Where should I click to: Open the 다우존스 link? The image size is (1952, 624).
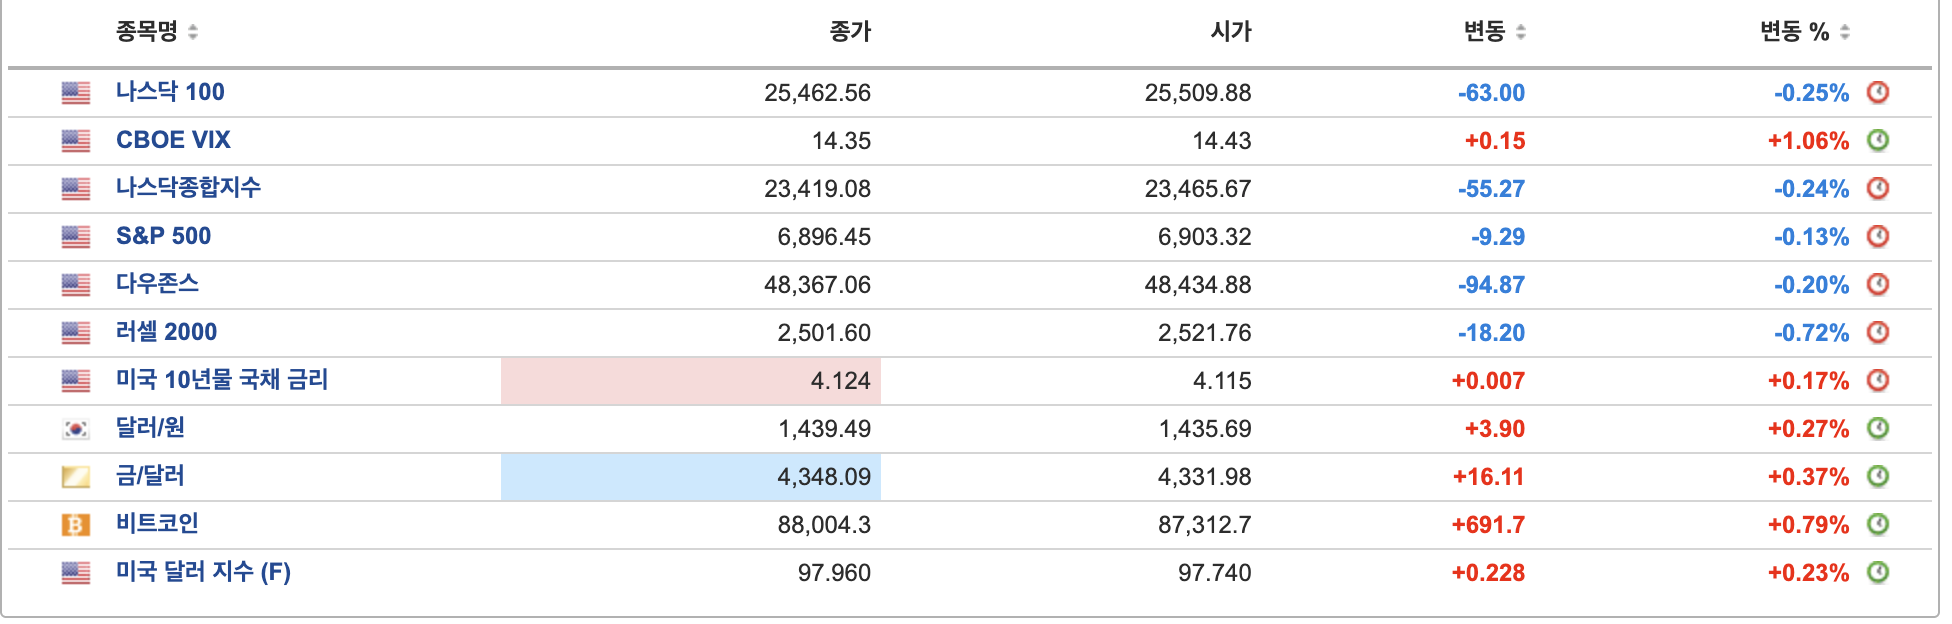point(157,284)
